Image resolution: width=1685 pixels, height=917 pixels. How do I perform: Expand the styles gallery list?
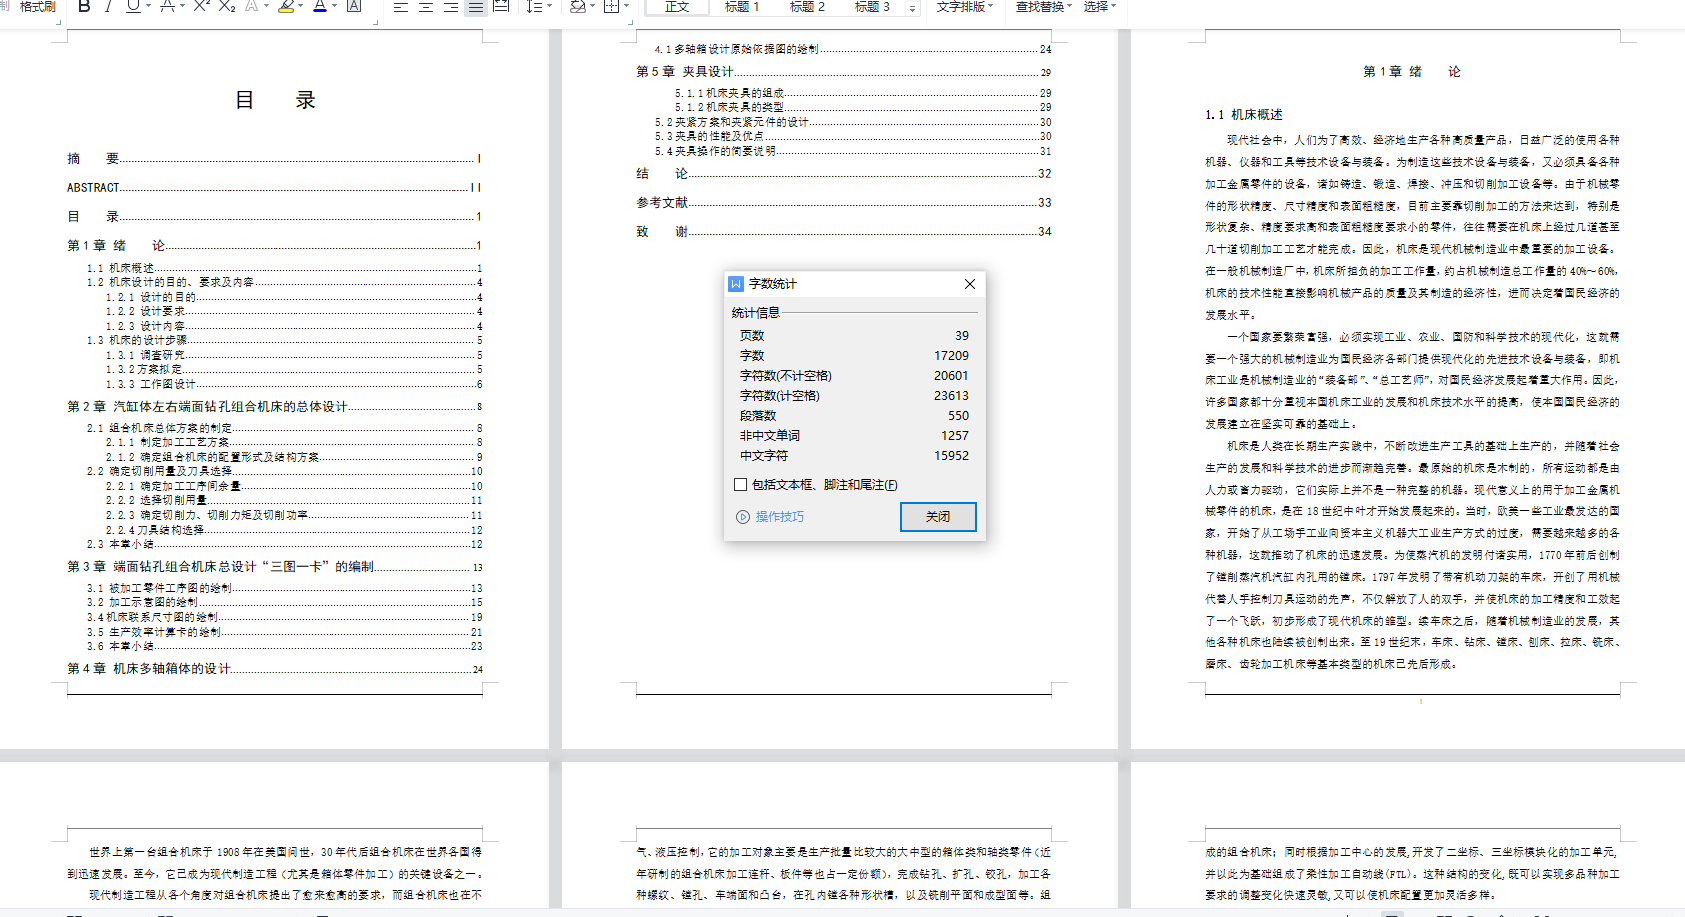click(x=912, y=8)
